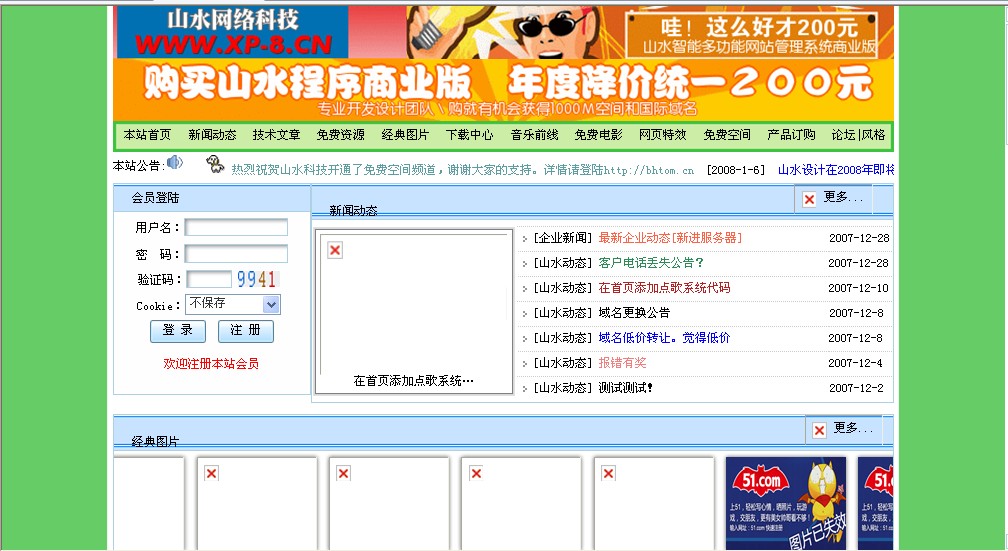Viewport: 1008px width, 551px height.
Task: Click the 哇!这么好才200元 banner ad
Action: (x=751, y=35)
